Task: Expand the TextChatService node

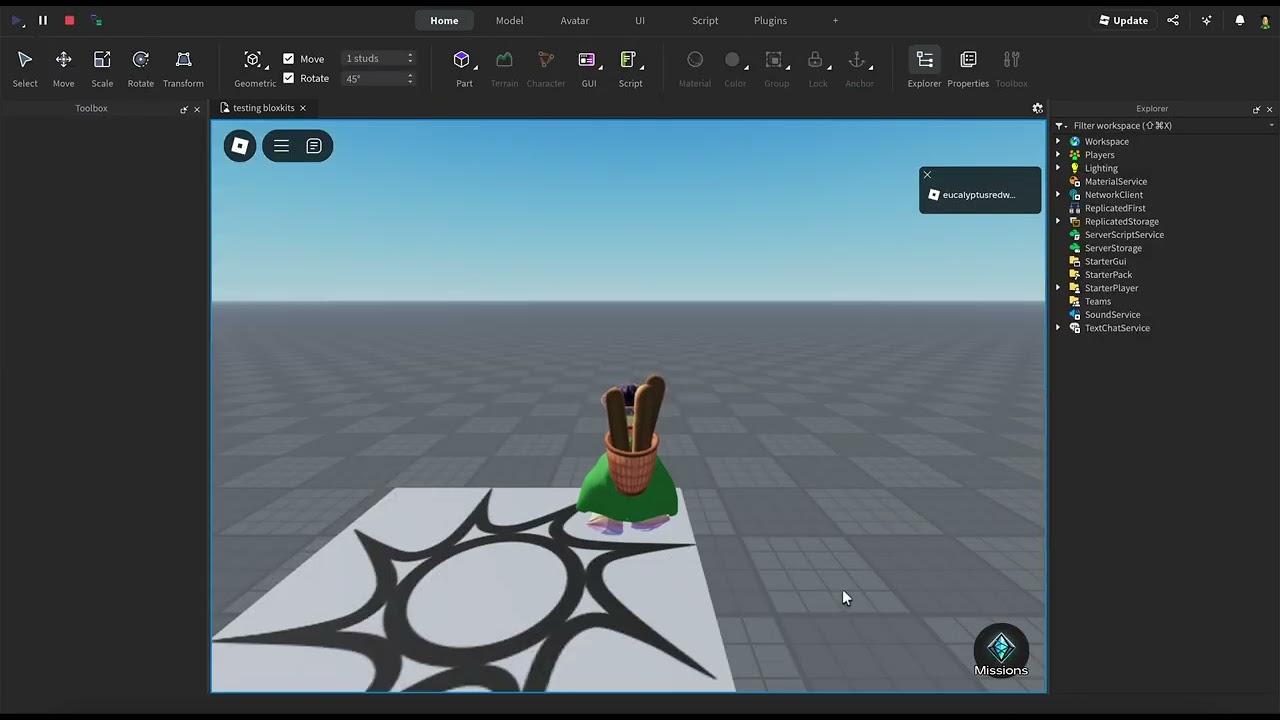Action: [x=1058, y=328]
